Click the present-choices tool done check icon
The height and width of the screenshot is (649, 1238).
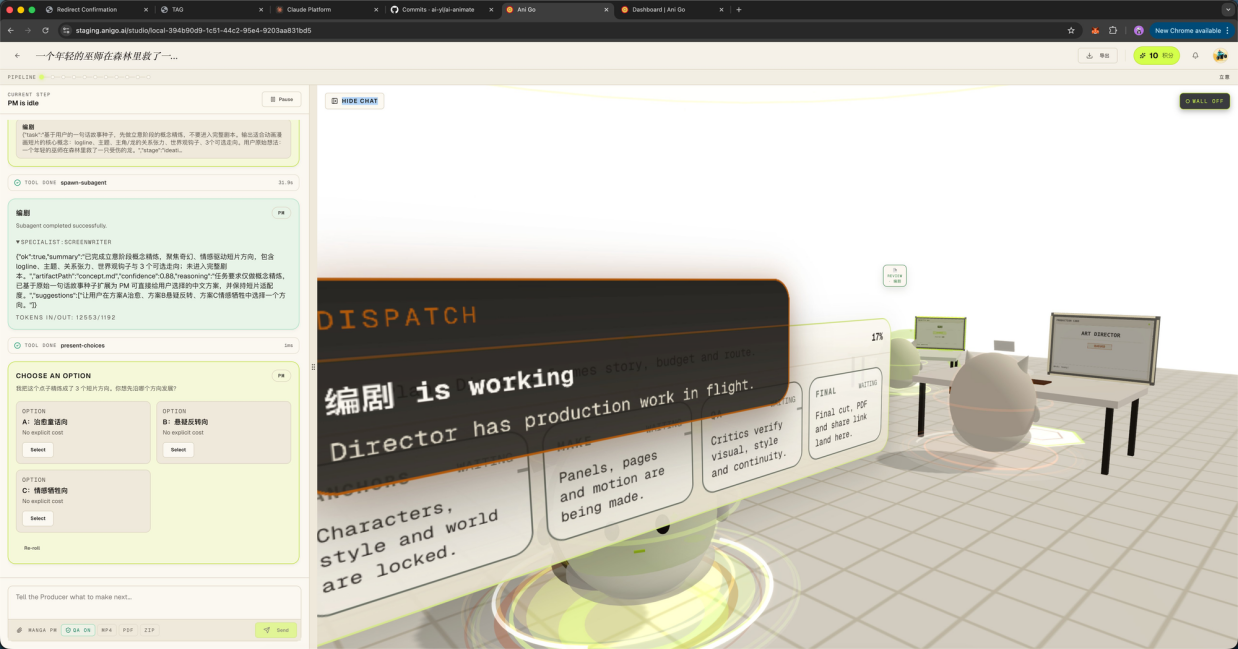(x=17, y=345)
